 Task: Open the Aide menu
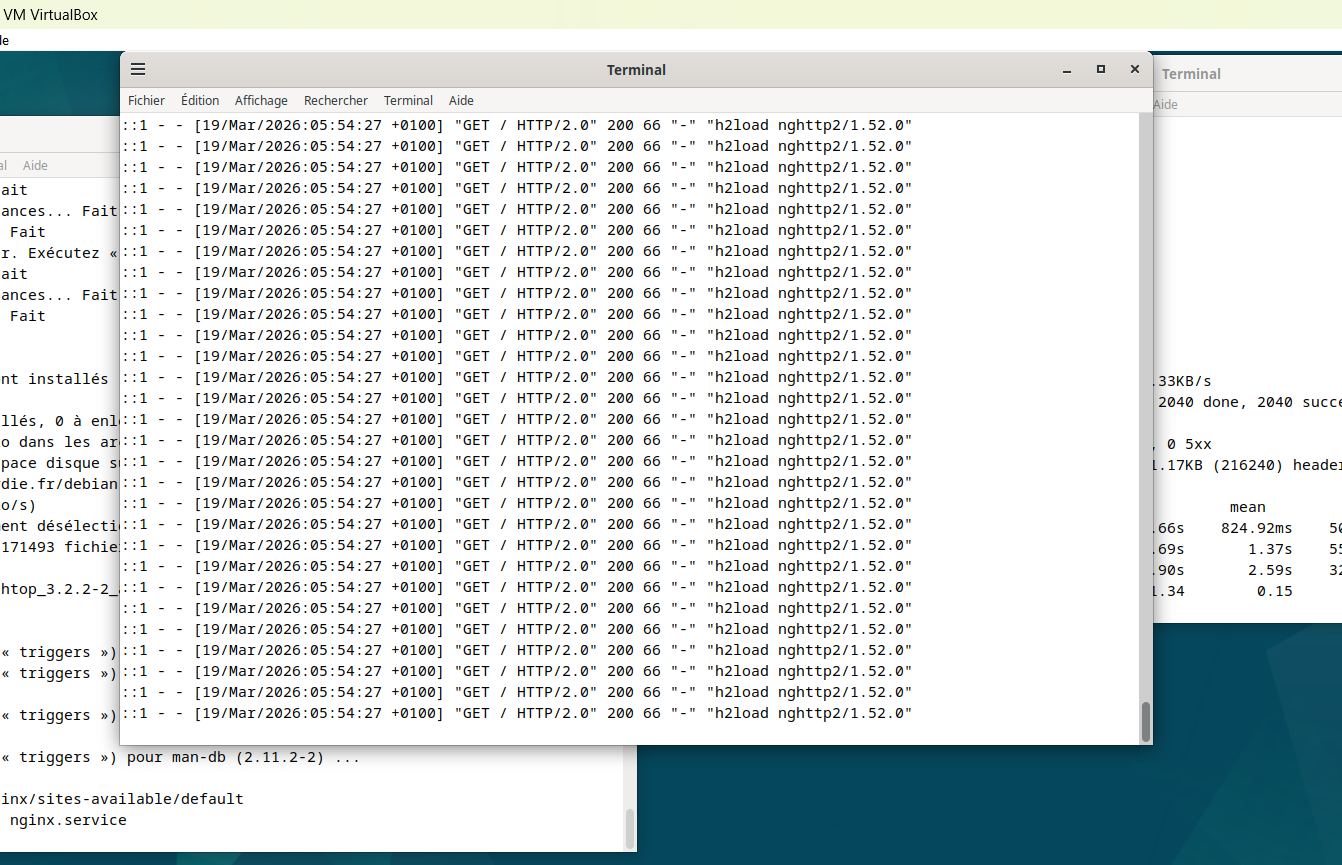[x=461, y=100]
